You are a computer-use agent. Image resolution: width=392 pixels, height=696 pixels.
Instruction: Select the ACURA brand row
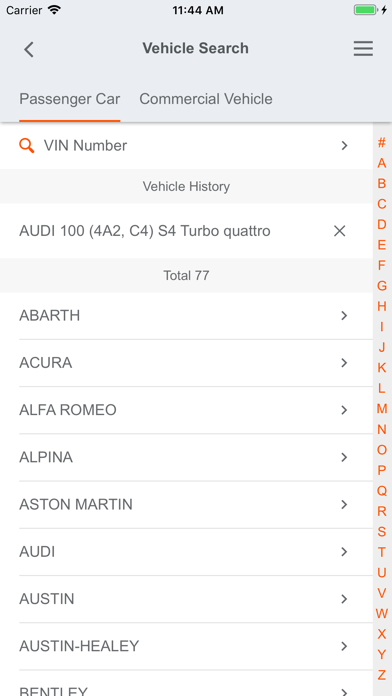[x=186, y=363]
